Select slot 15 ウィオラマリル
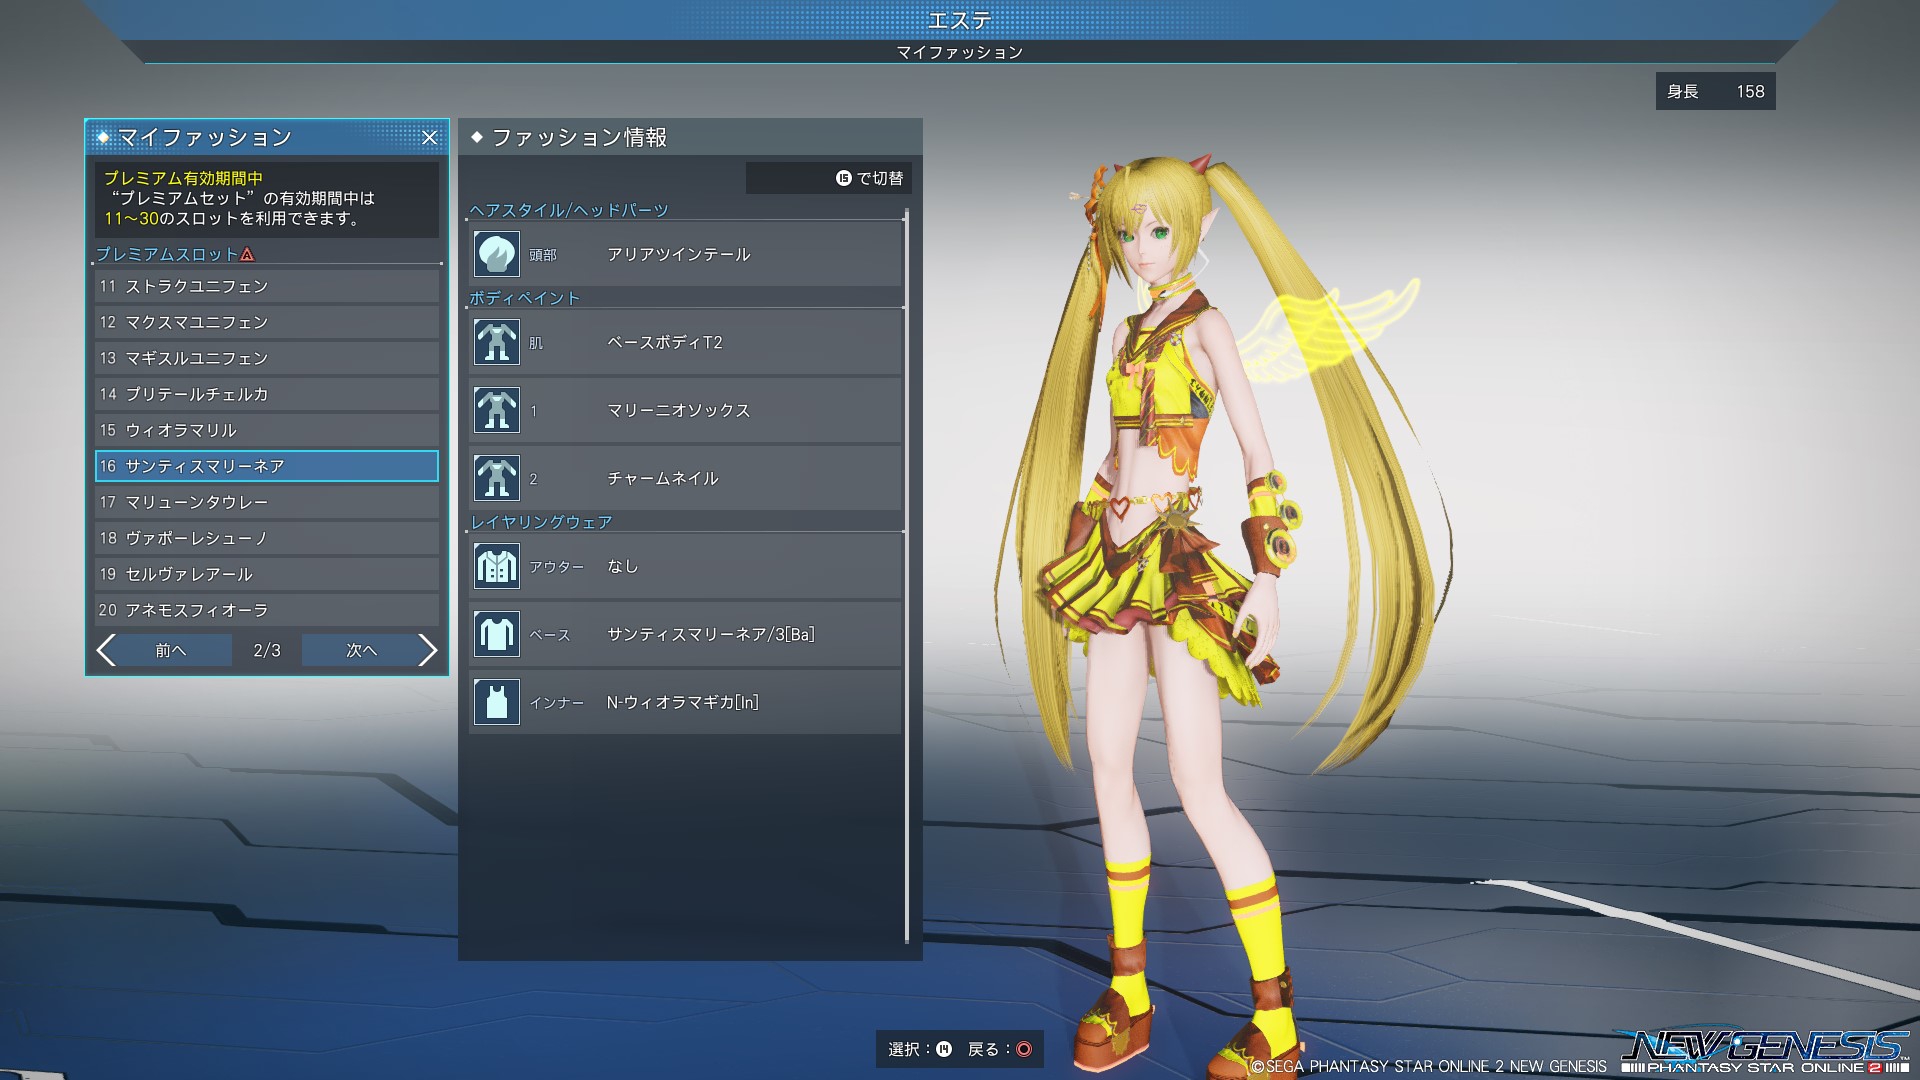 (267, 430)
